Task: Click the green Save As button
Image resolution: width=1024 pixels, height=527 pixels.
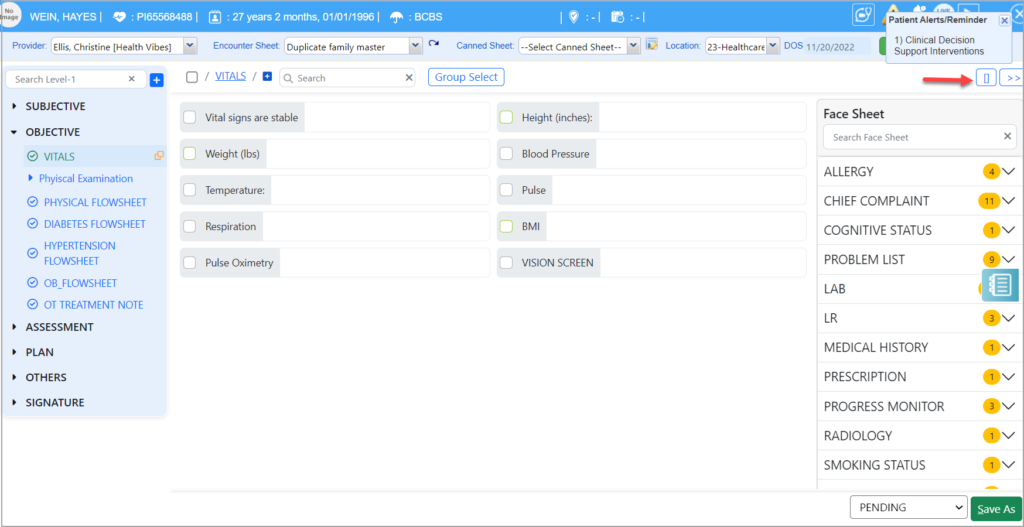Action: click(x=995, y=509)
